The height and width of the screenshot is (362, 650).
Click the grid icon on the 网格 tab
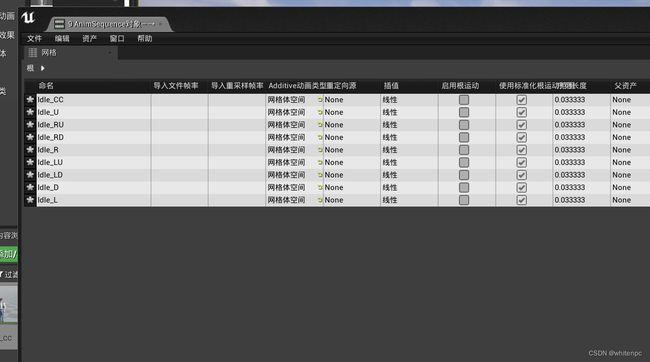[33, 53]
